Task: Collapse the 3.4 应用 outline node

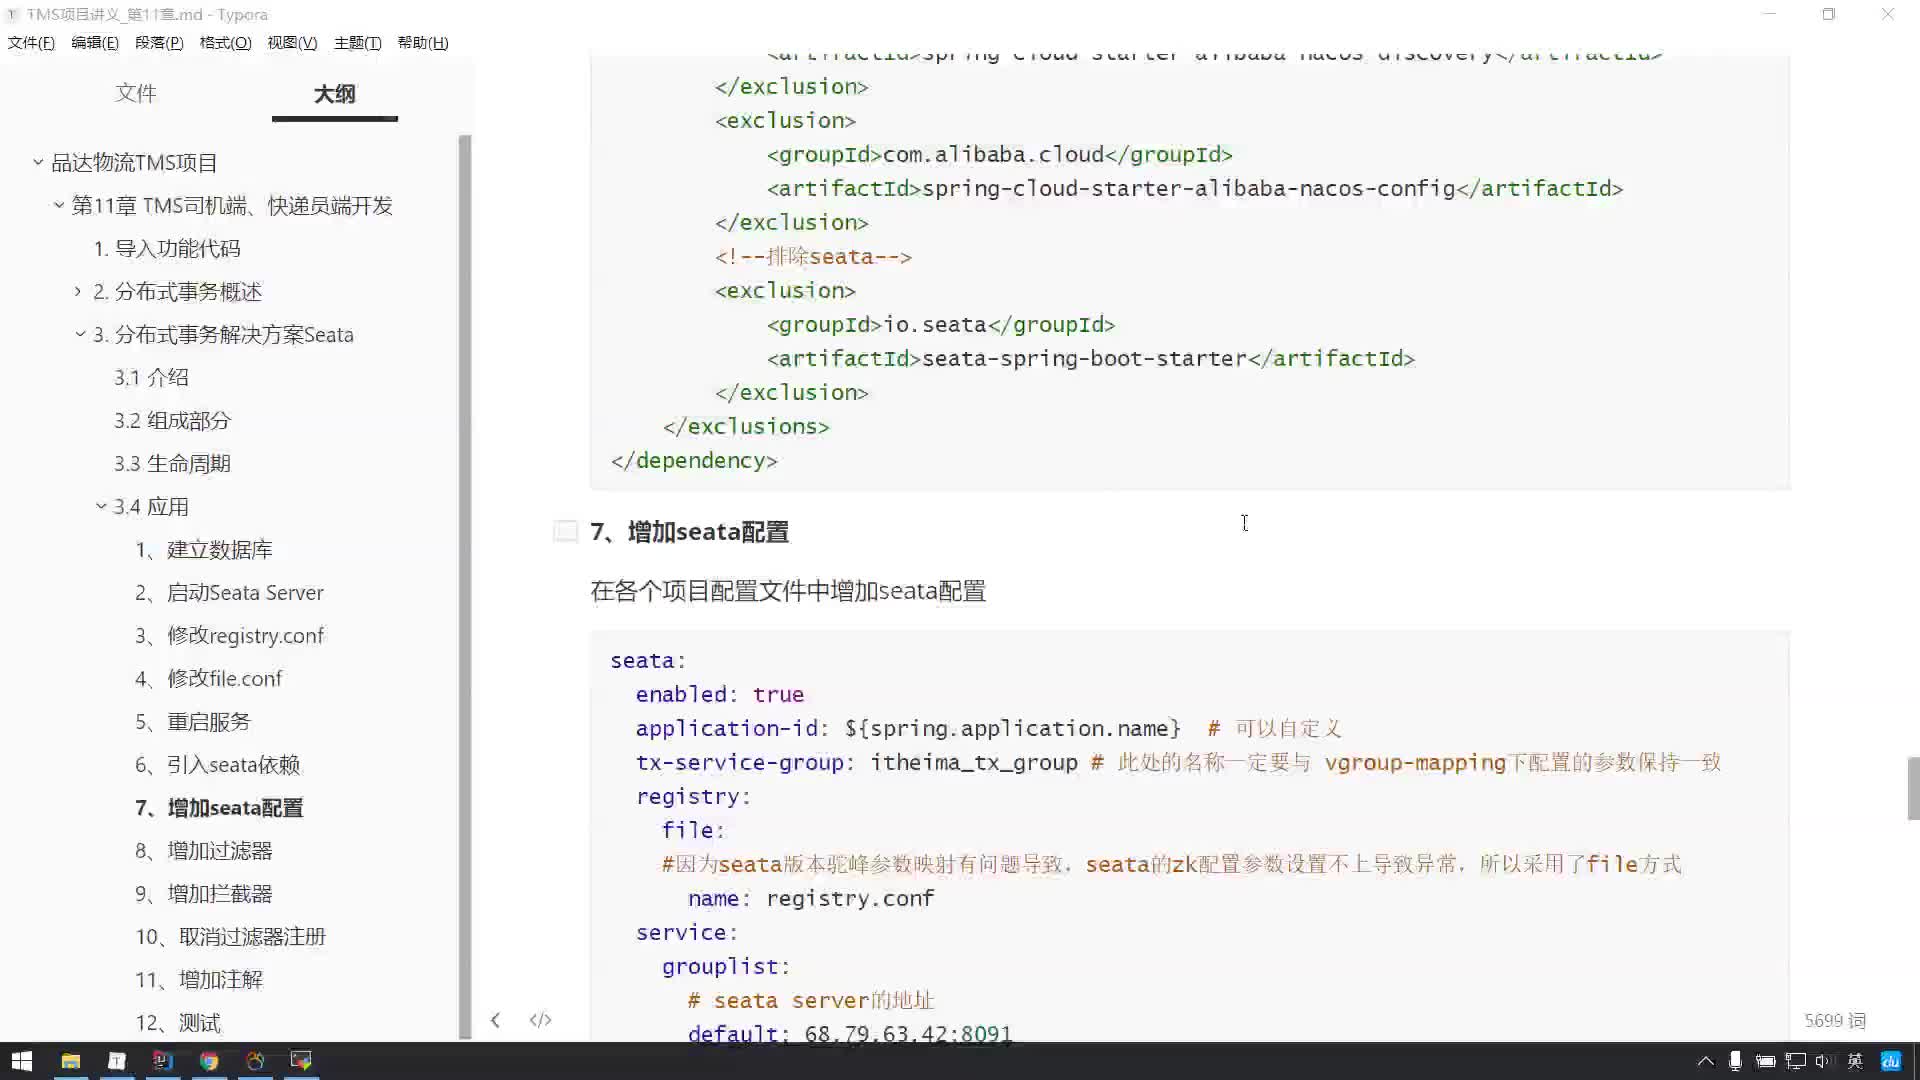Action: pyautogui.click(x=101, y=506)
